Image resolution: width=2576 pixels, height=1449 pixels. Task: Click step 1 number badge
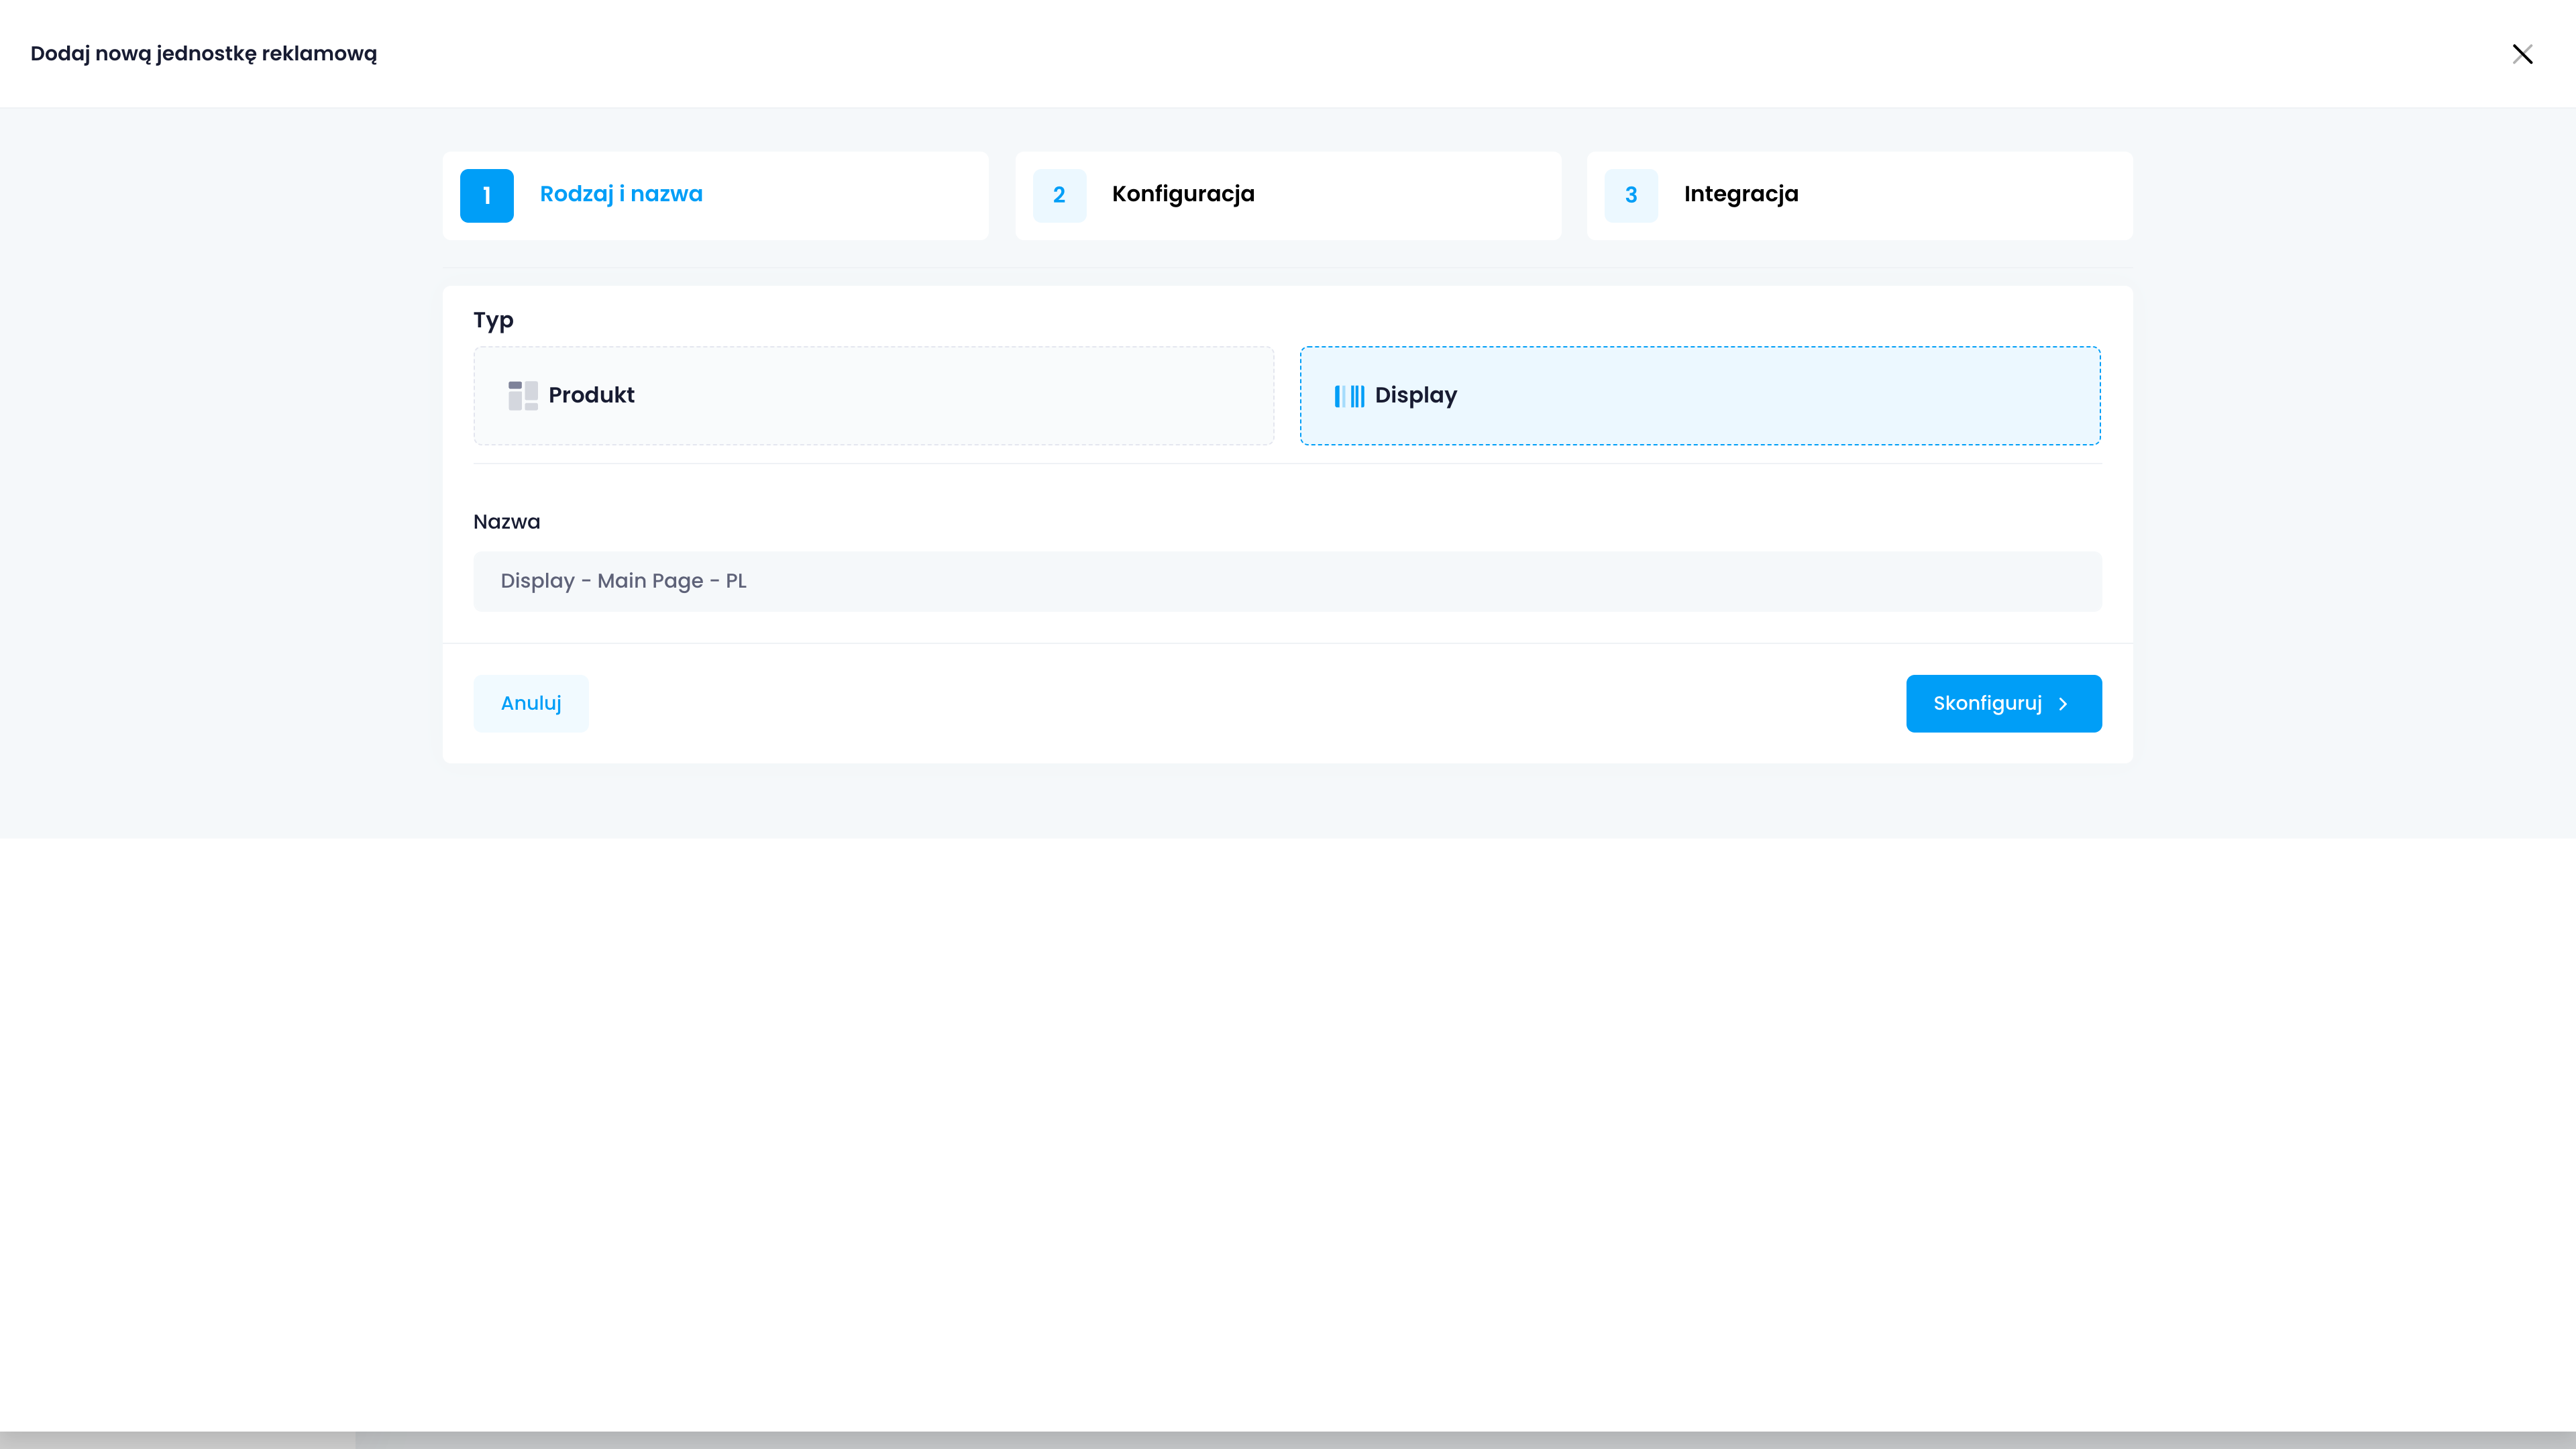(486, 195)
